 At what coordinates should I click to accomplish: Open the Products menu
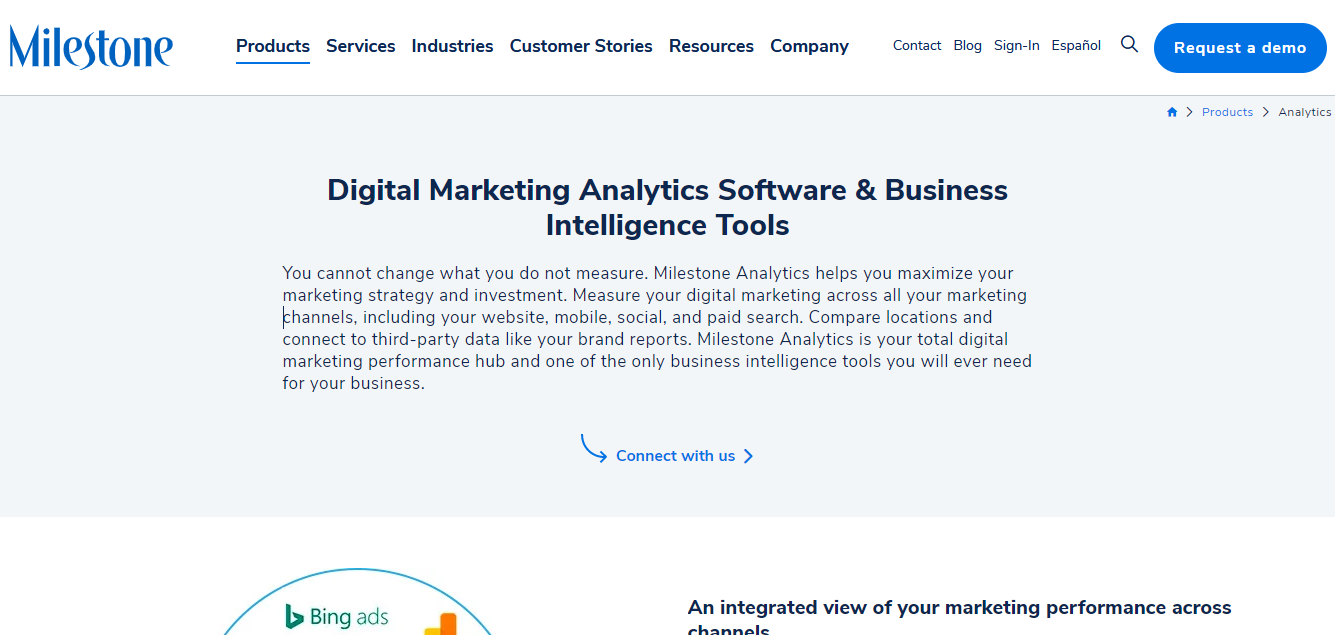273,46
